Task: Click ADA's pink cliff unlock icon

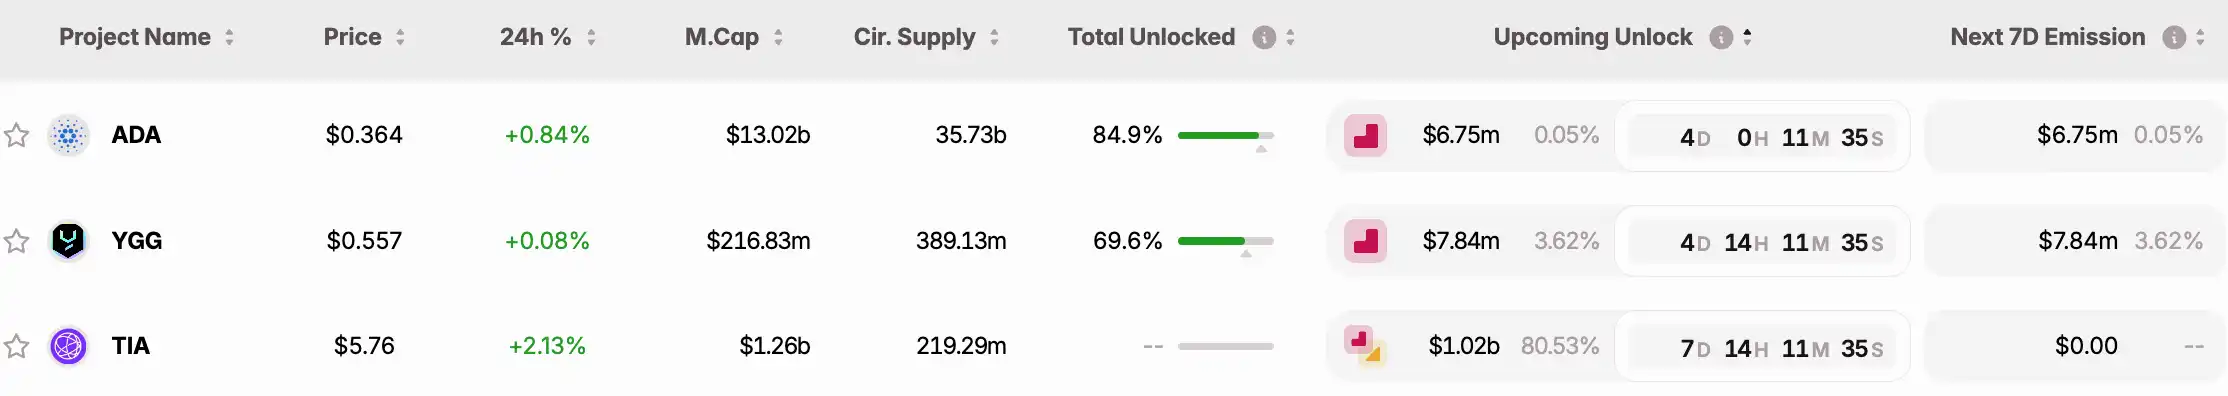Action: click(1365, 135)
